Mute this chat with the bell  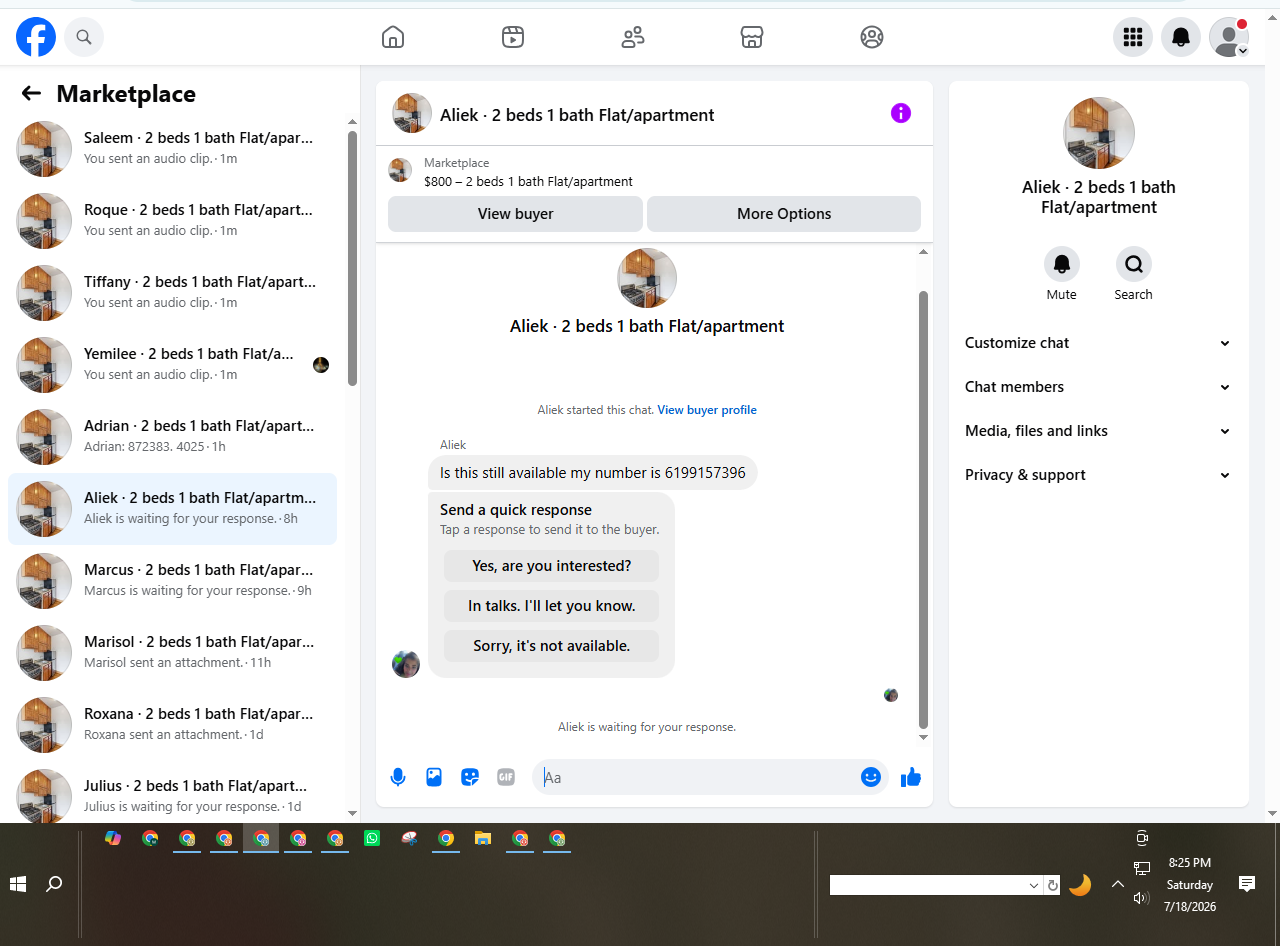[1062, 264]
